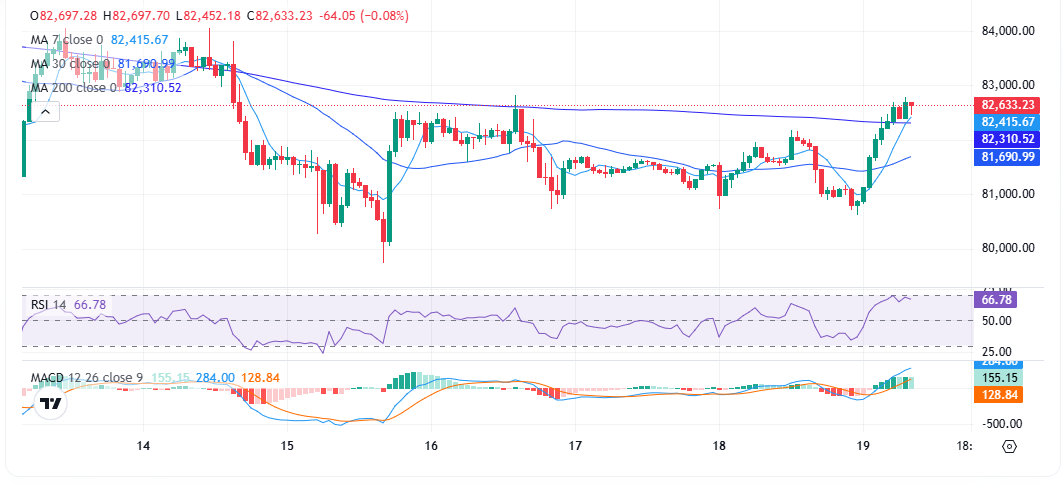The image size is (1063, 485).
Task: Click the date 15 on time axis
Action: coord(286,446)
